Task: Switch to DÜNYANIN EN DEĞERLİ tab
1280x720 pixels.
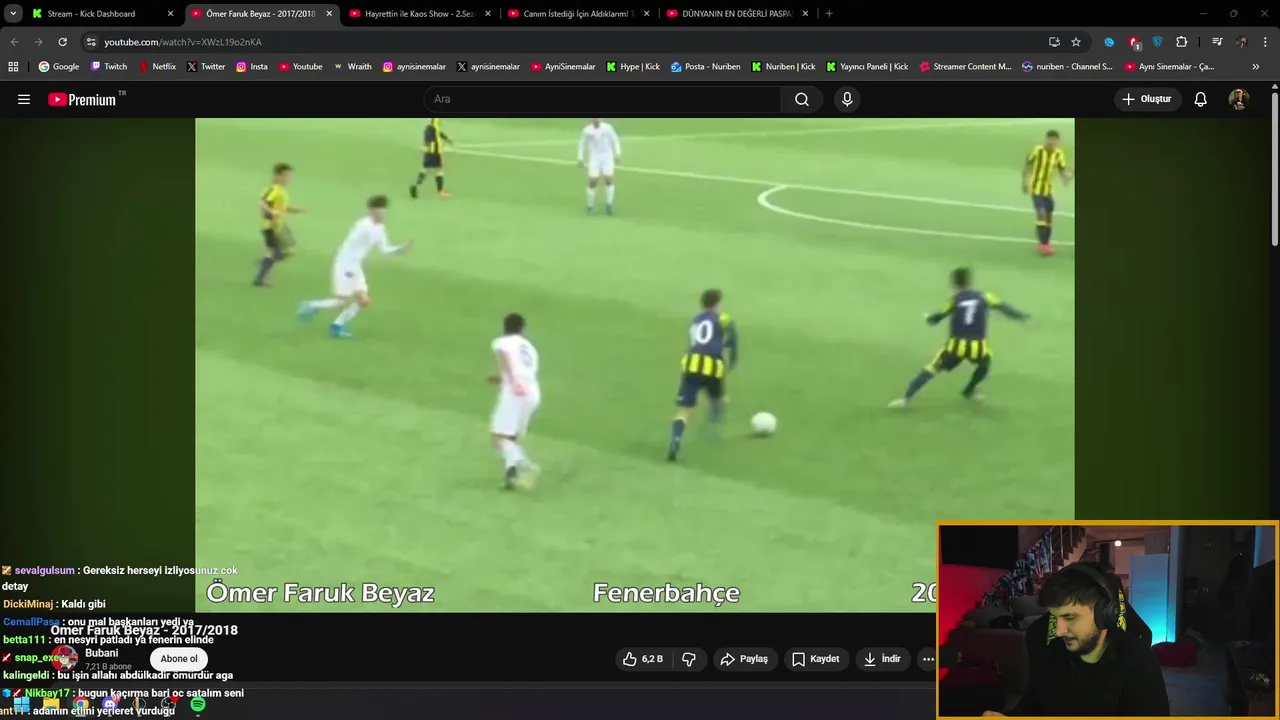Action: [736, 14]
